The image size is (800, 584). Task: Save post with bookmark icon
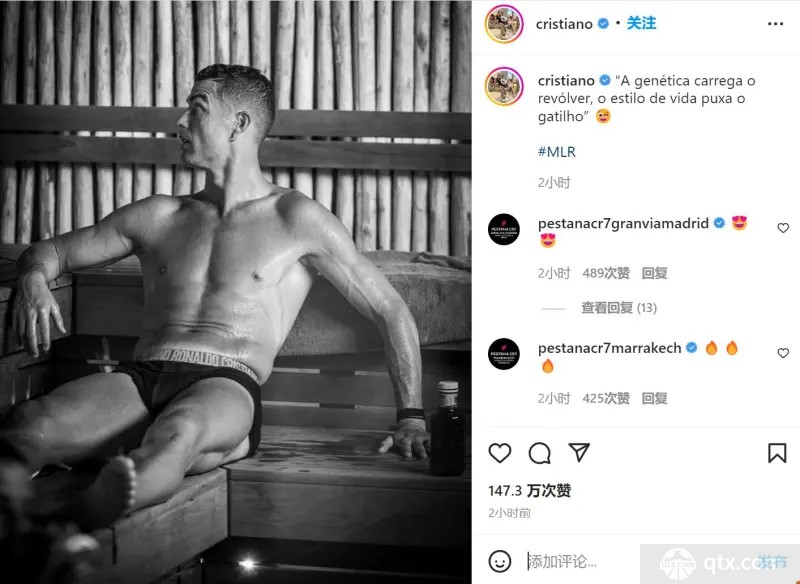[777, 453]
